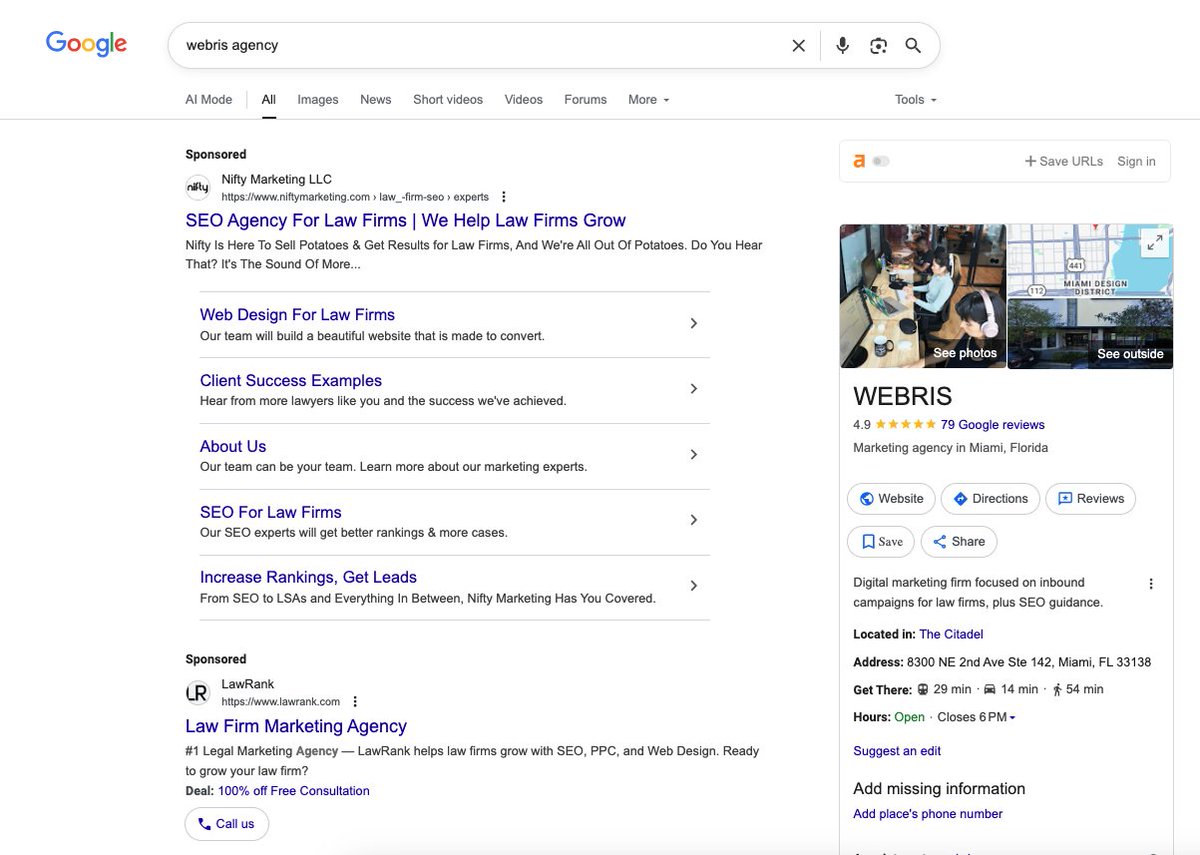Open Web Design For Law Firms chevron
Image resolution: width=1200 pixels, height=855 pixels.
[x=694, y=323]
